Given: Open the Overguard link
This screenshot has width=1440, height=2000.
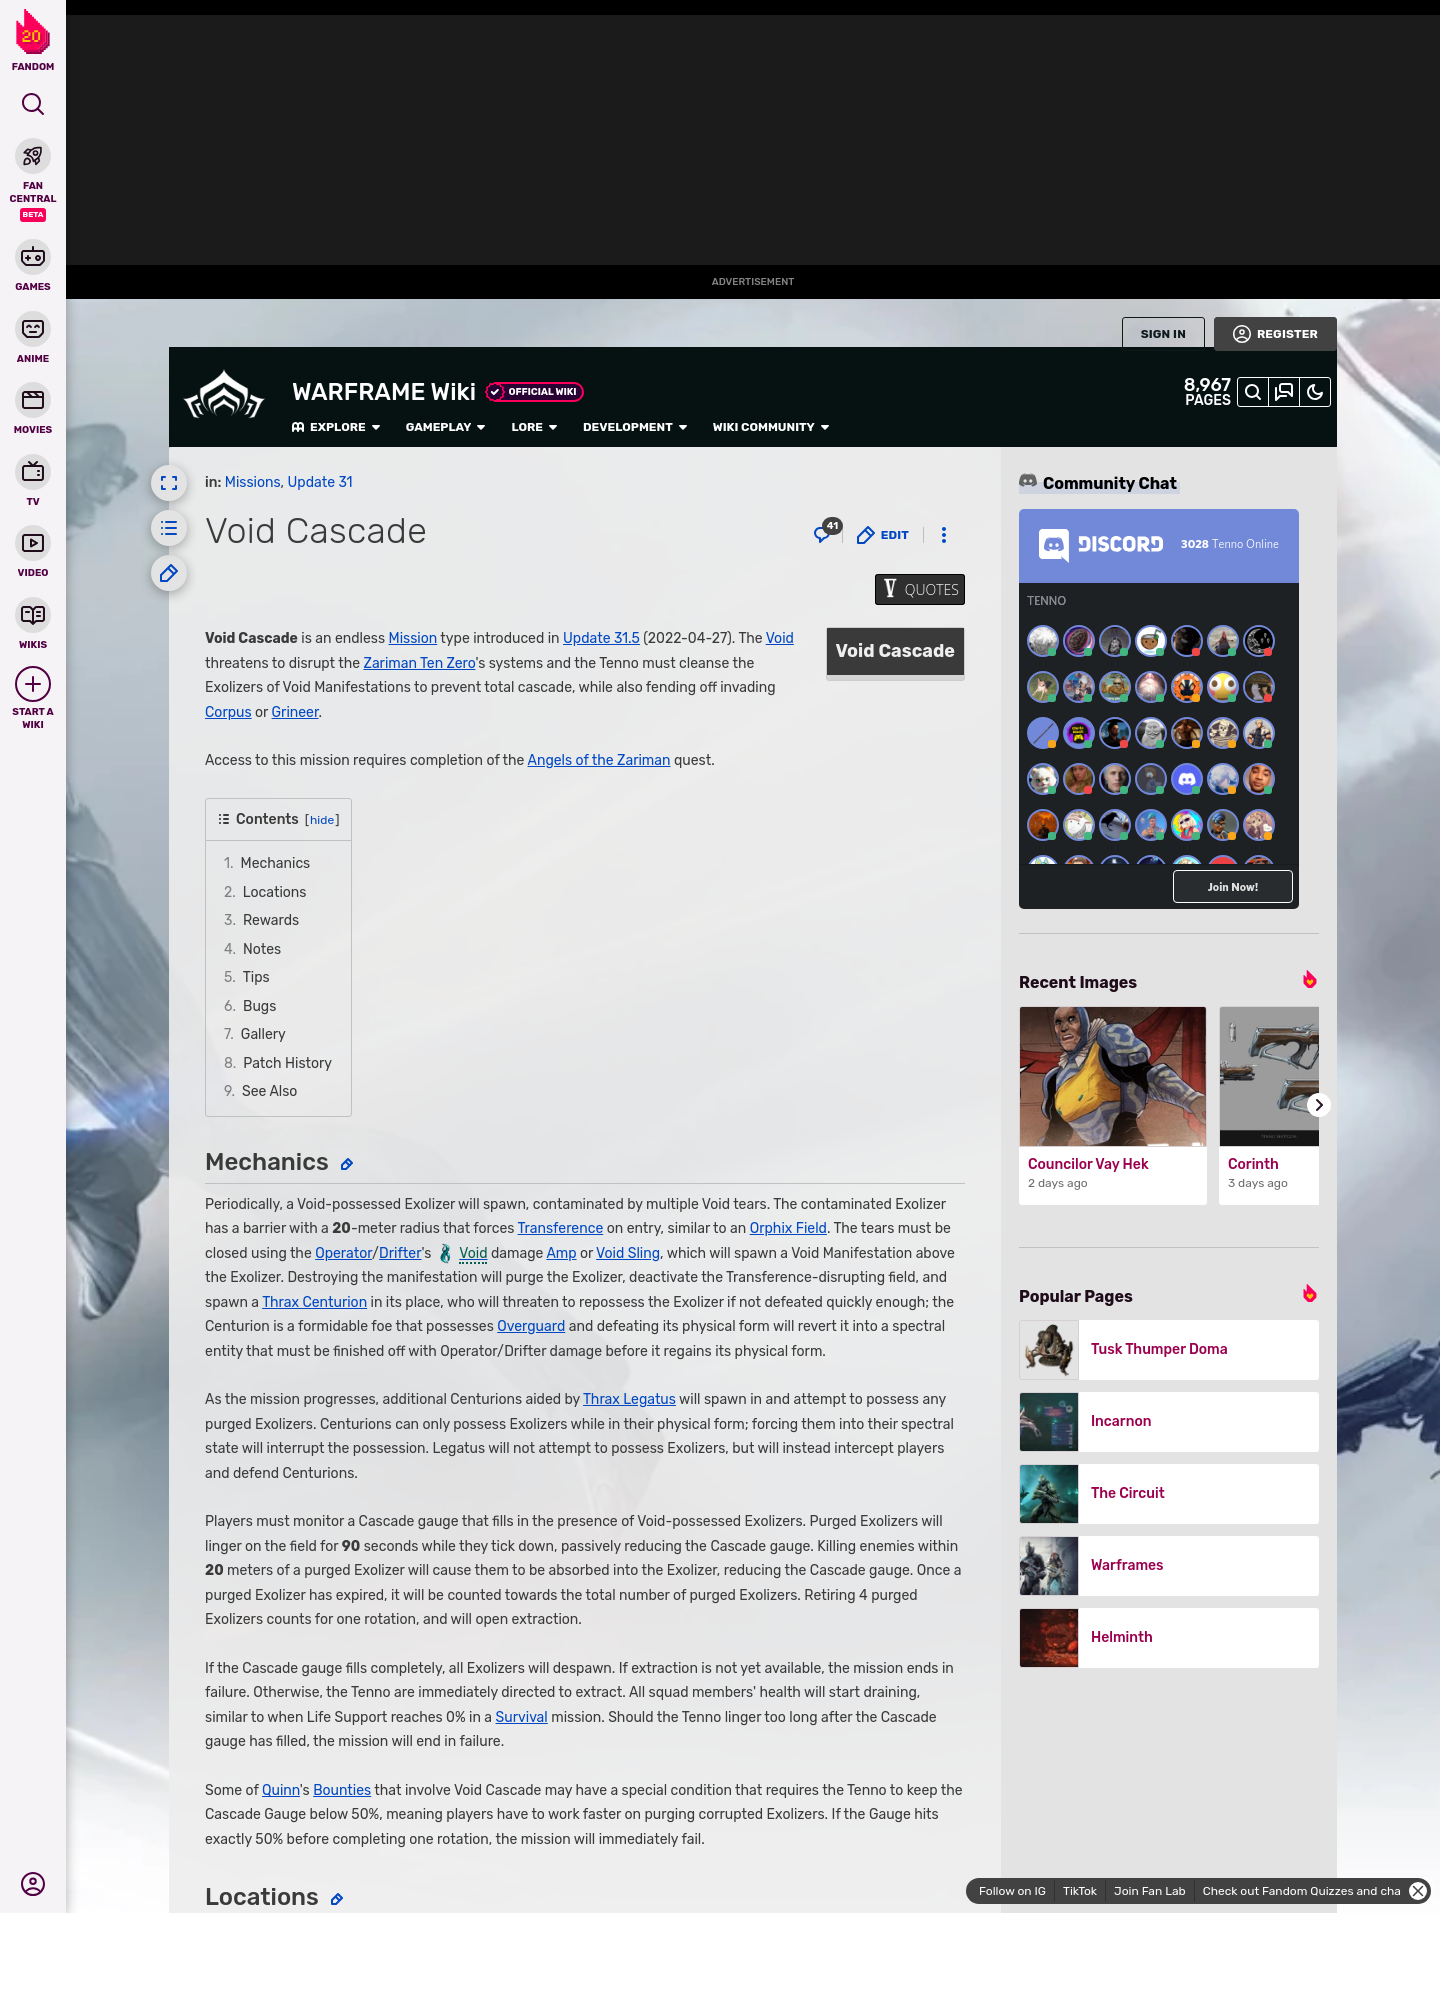Looking at the screenshot, I should [531, 1326].
